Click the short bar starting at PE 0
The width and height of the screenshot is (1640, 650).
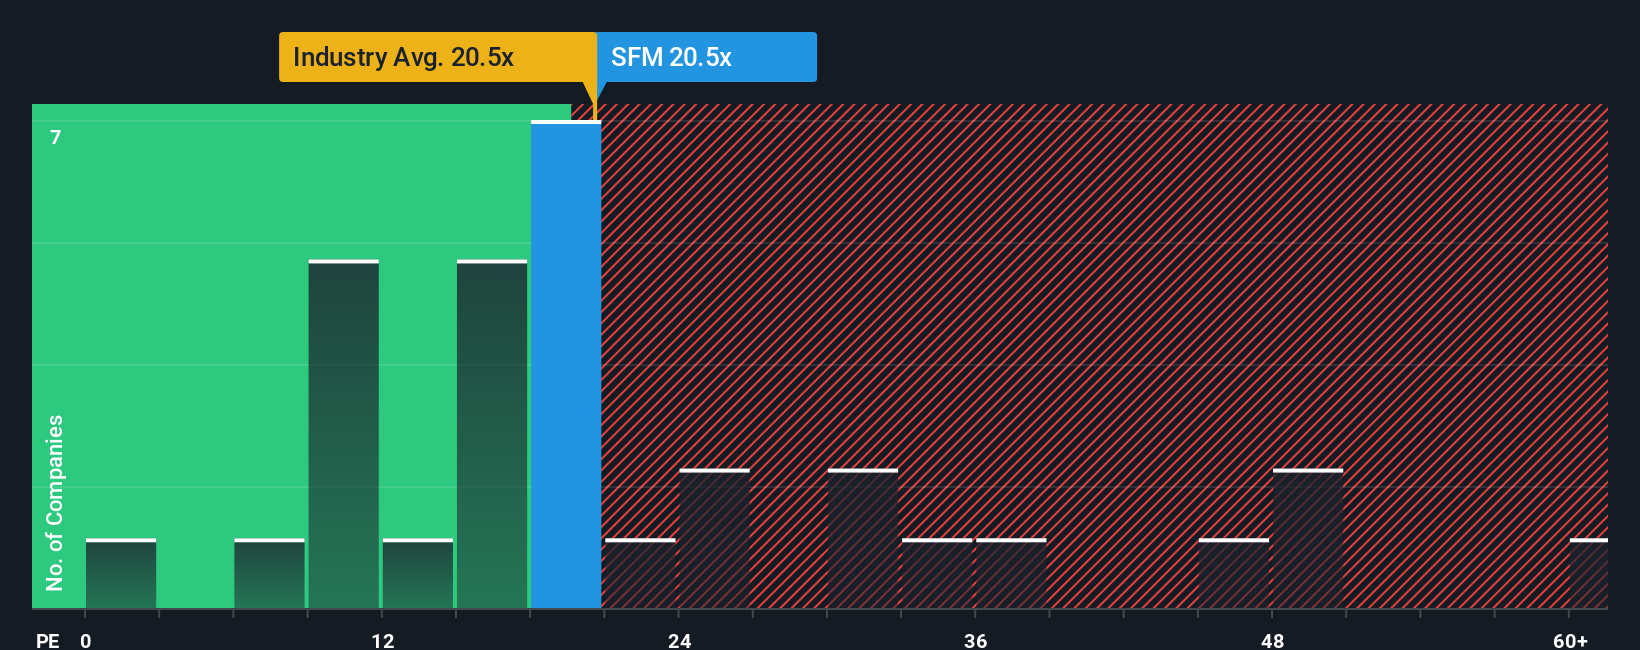[x=121, y=574]
